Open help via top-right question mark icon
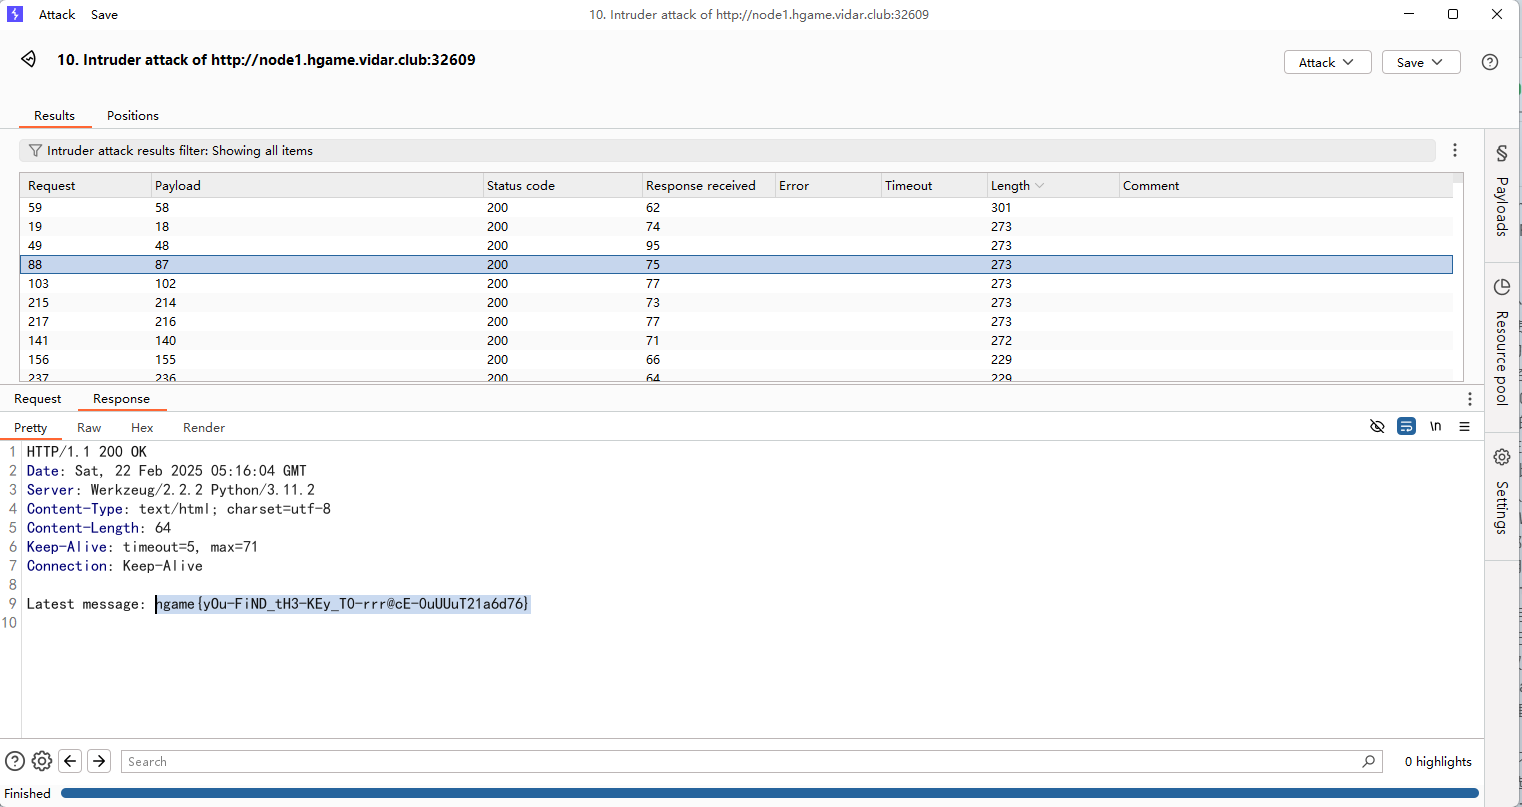Screen dimensions: 1522x807 click(1490, 62)
